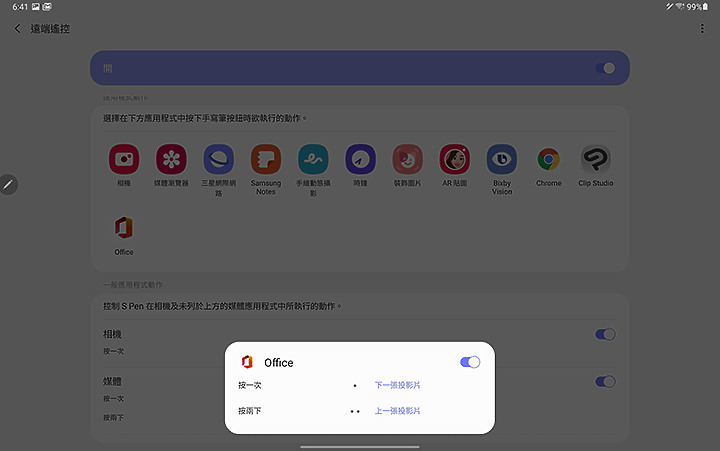
Task: Select the Office app icon in grid
Action: coord(124,228)
